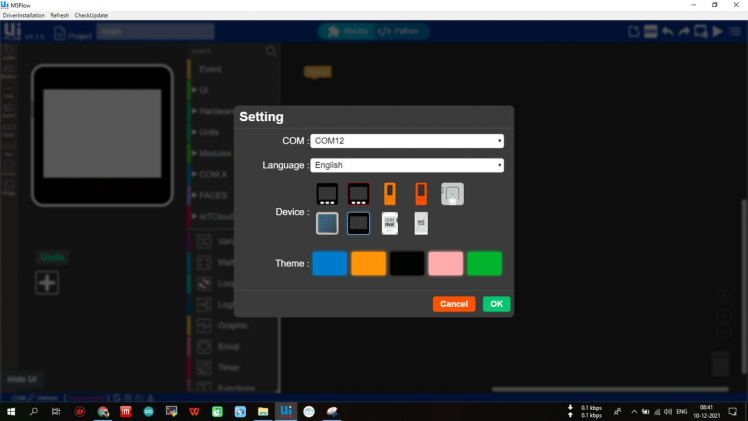Screen dimensions: 748x421
Task: Choose the light orange M5StickC device icon
Action: (x=390, y=194)
